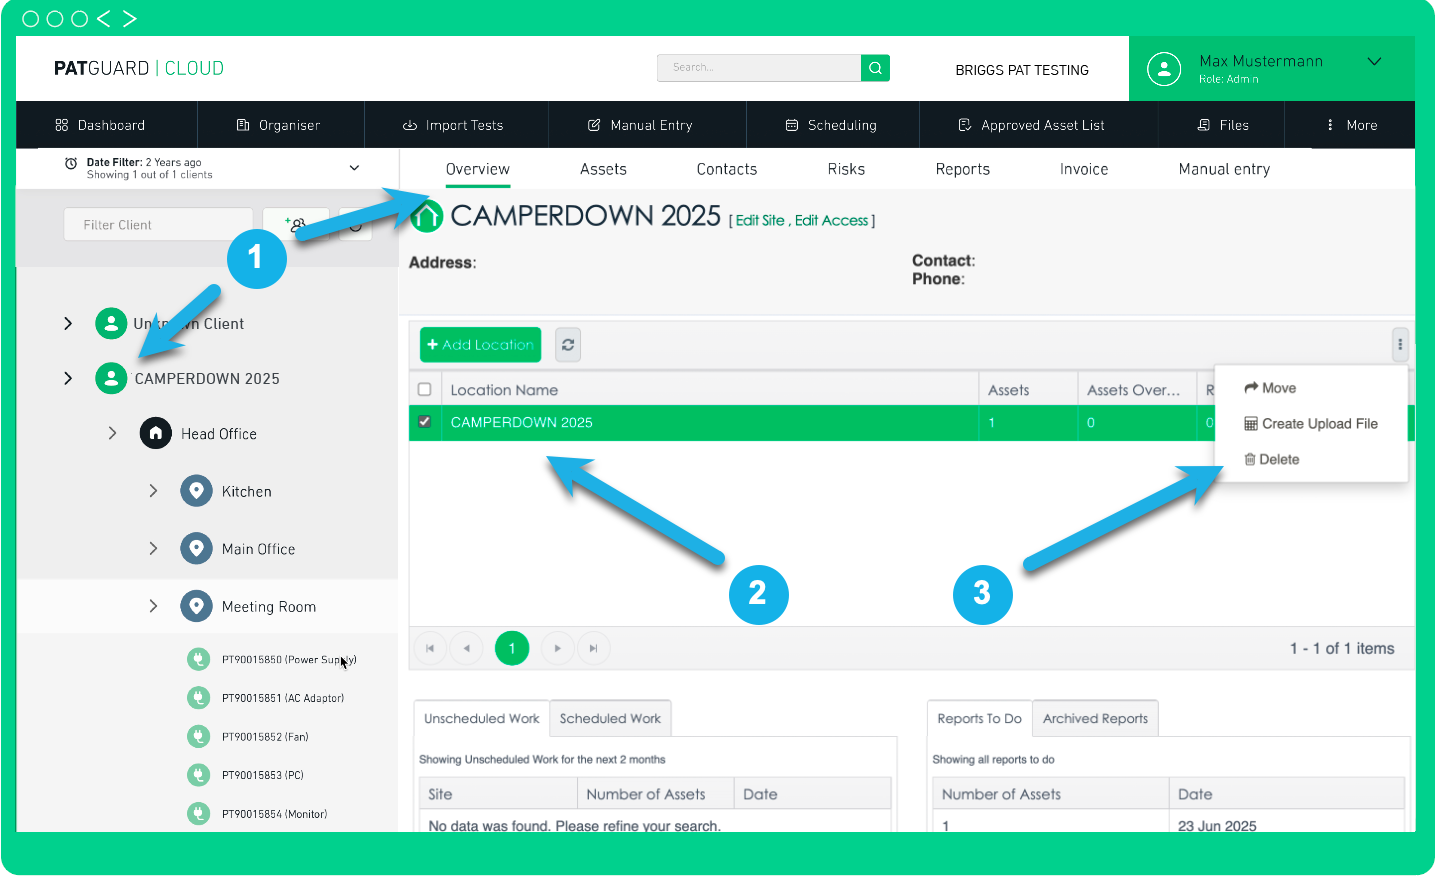Switch to the Invoice tab
Image resolution: width=1436 pixels, height=882 pixels.
pyautogui.click(x=1084, y=169)
